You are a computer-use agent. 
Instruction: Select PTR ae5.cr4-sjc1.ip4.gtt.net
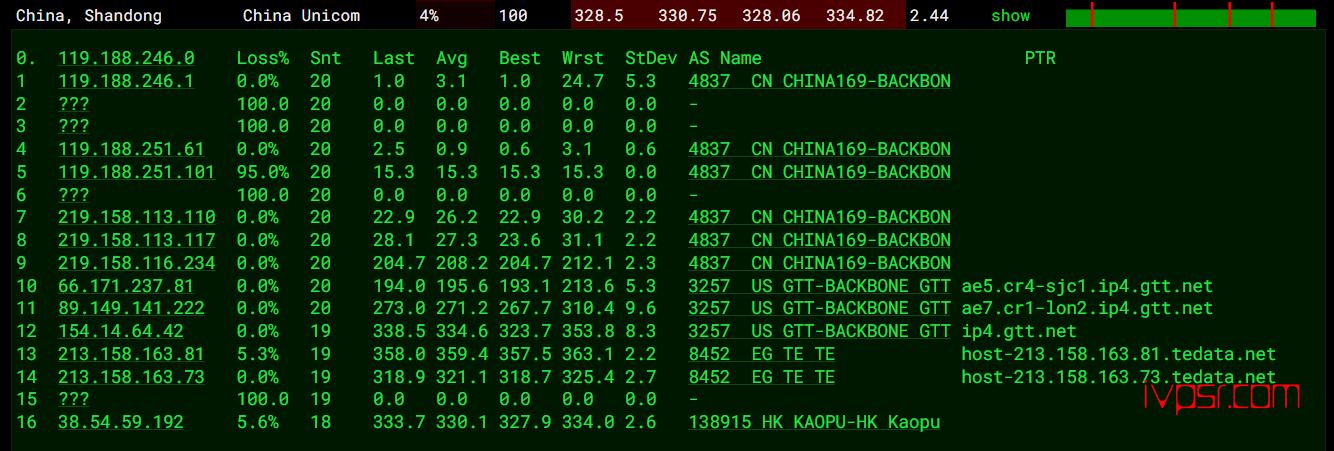tap(1087, 286)
